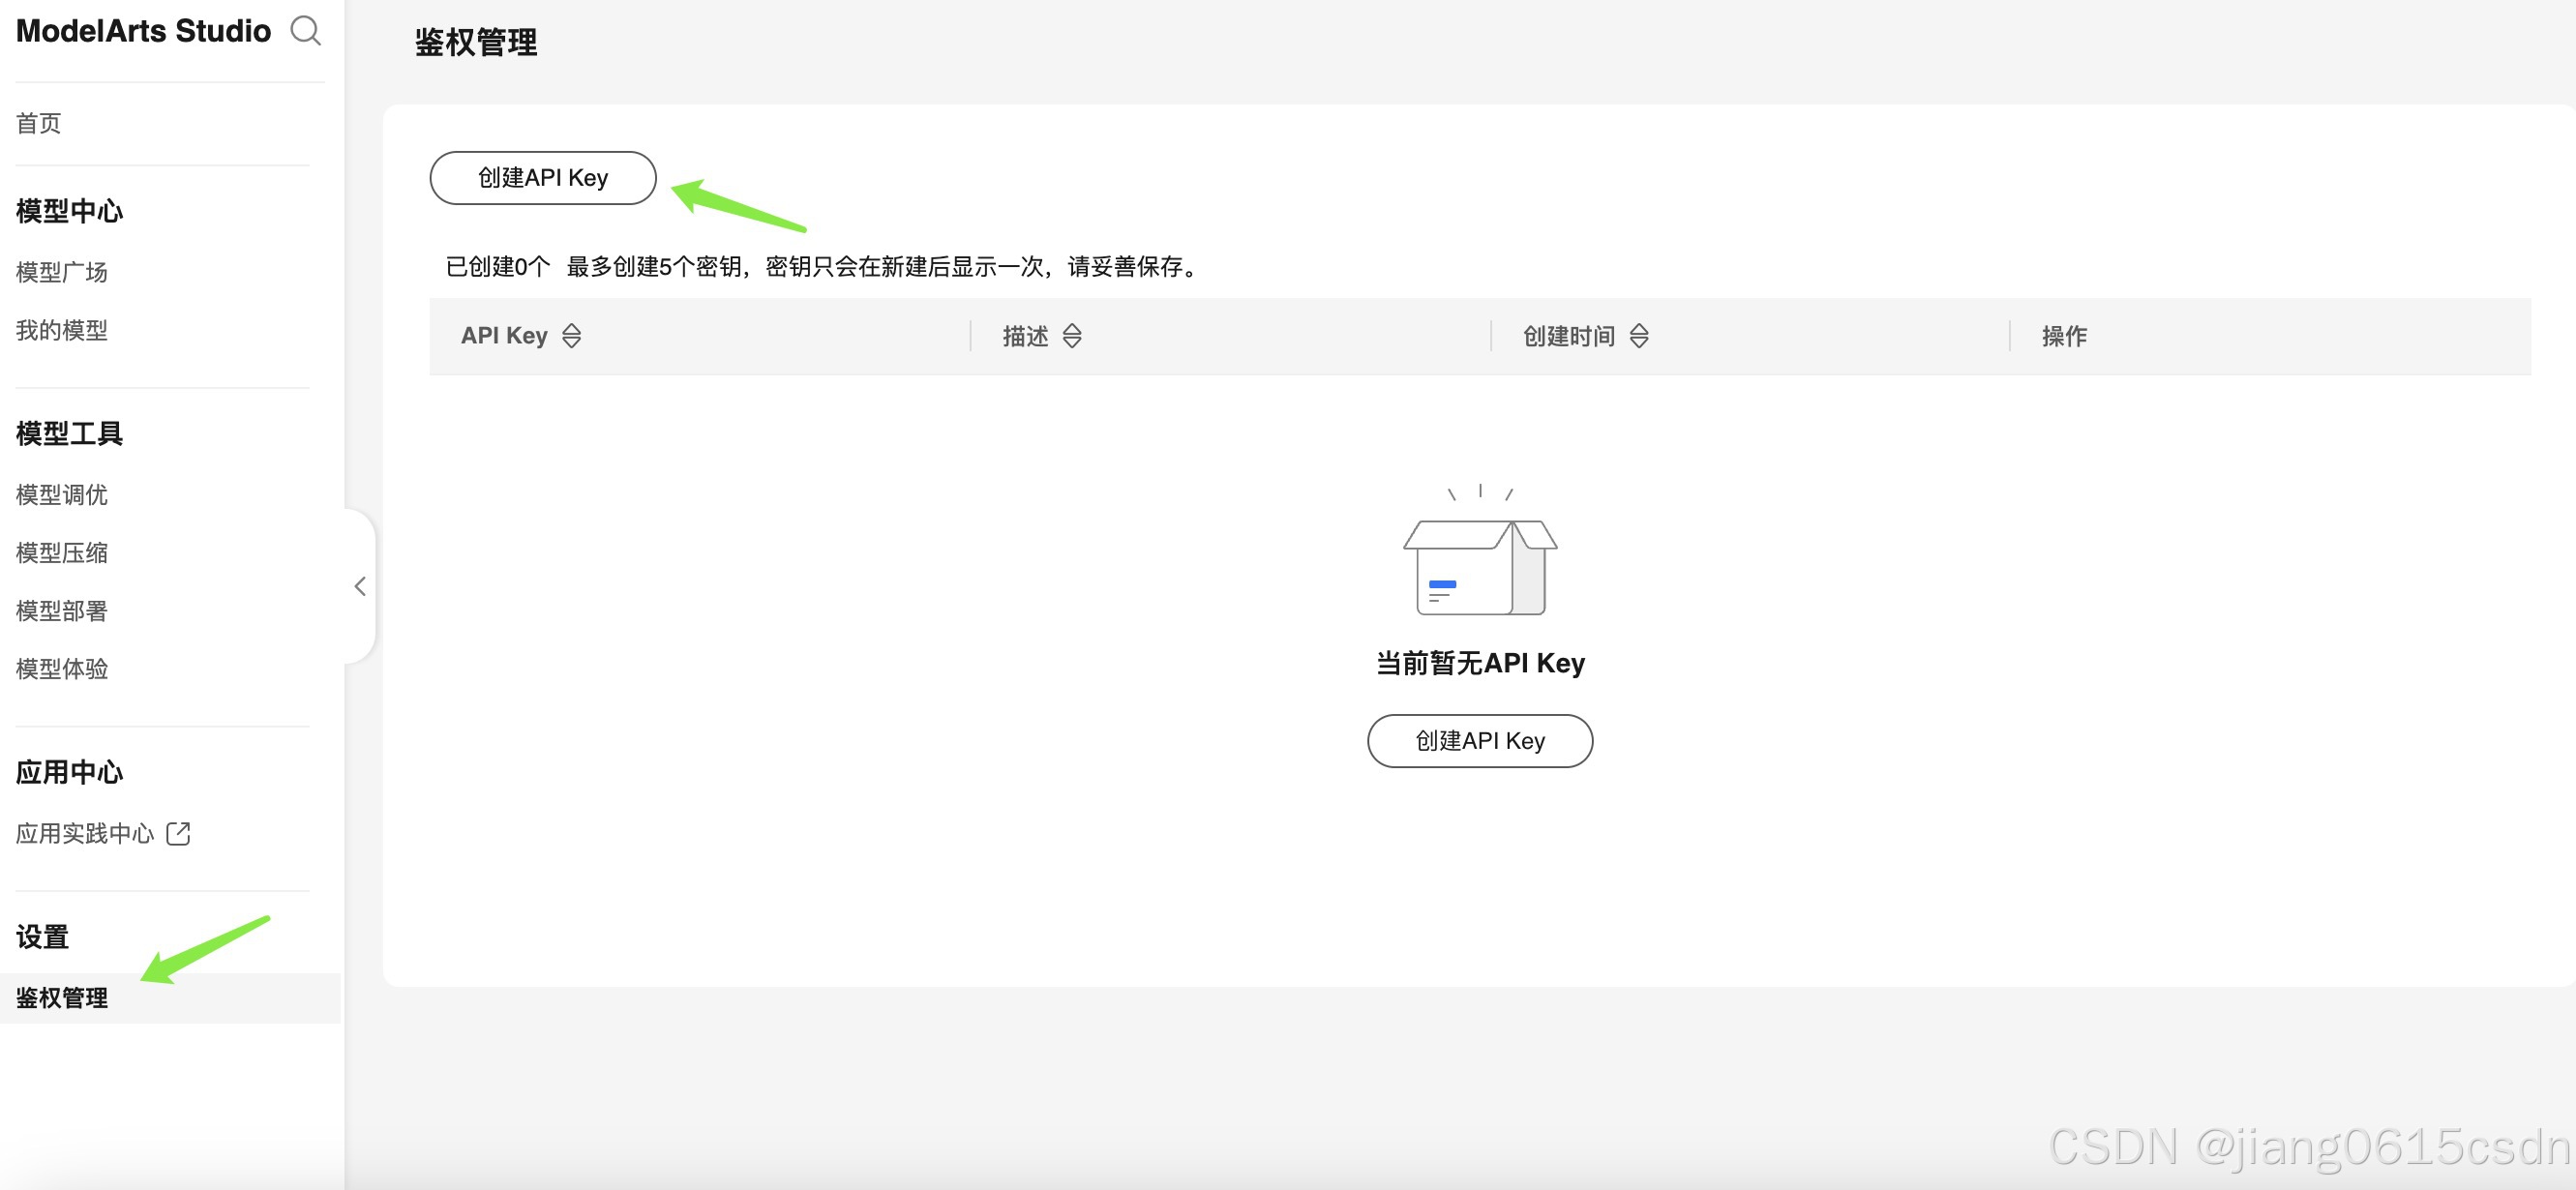Click top 创建API Key button

tap(542, 178)
